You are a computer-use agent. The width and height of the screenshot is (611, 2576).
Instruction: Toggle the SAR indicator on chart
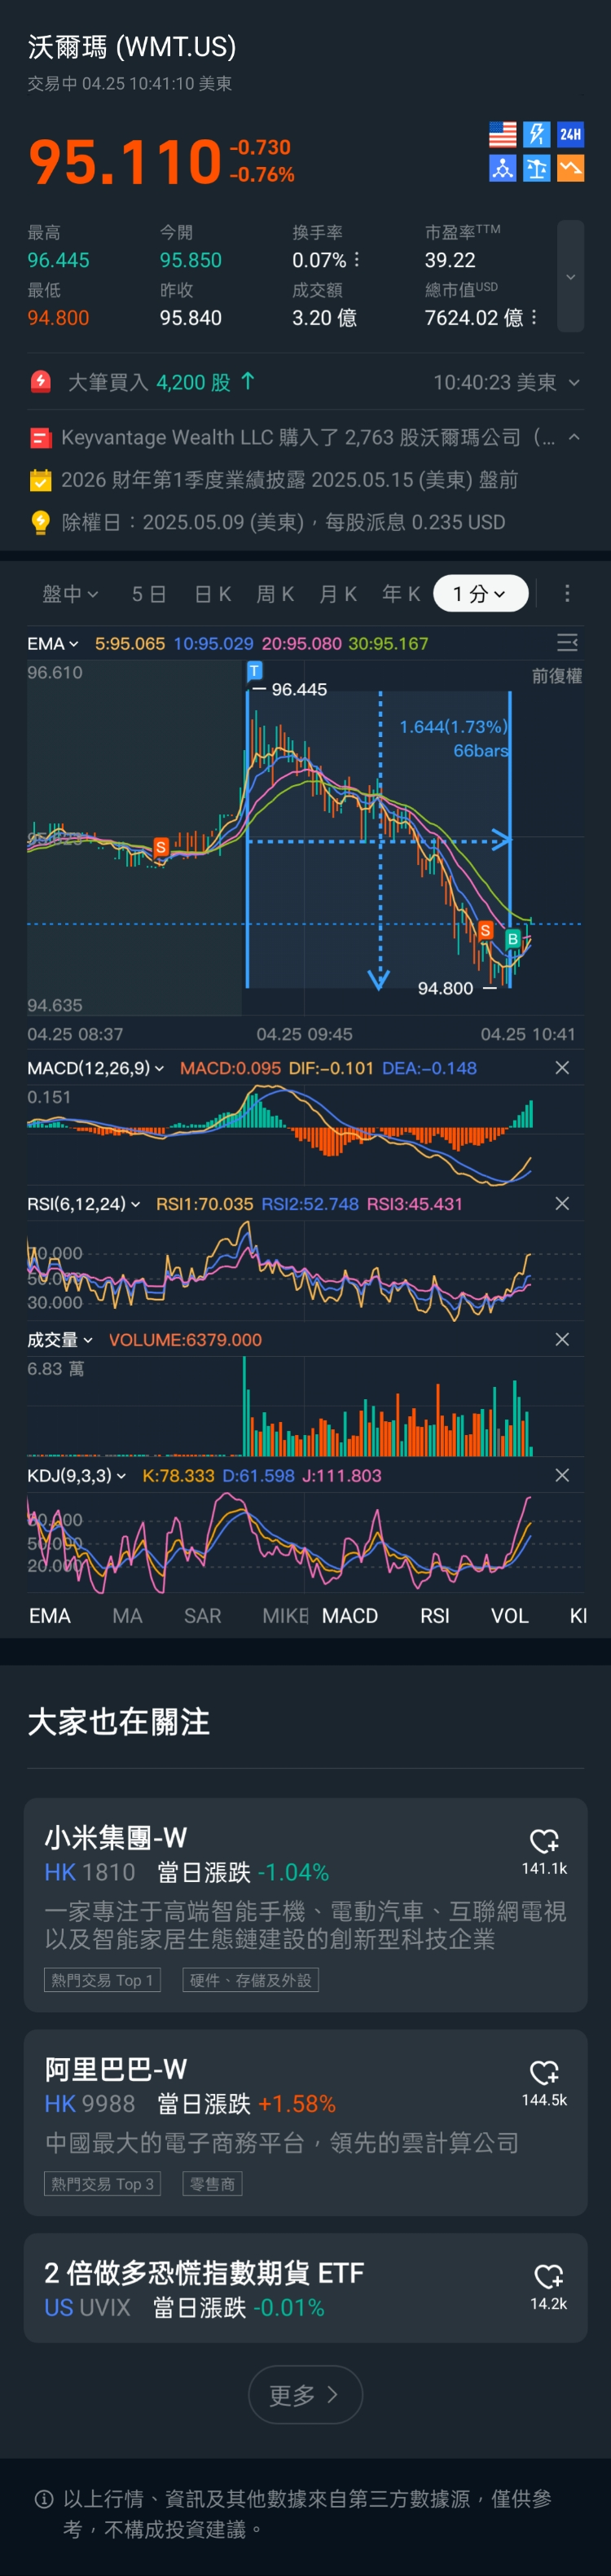coord(202,1616)
